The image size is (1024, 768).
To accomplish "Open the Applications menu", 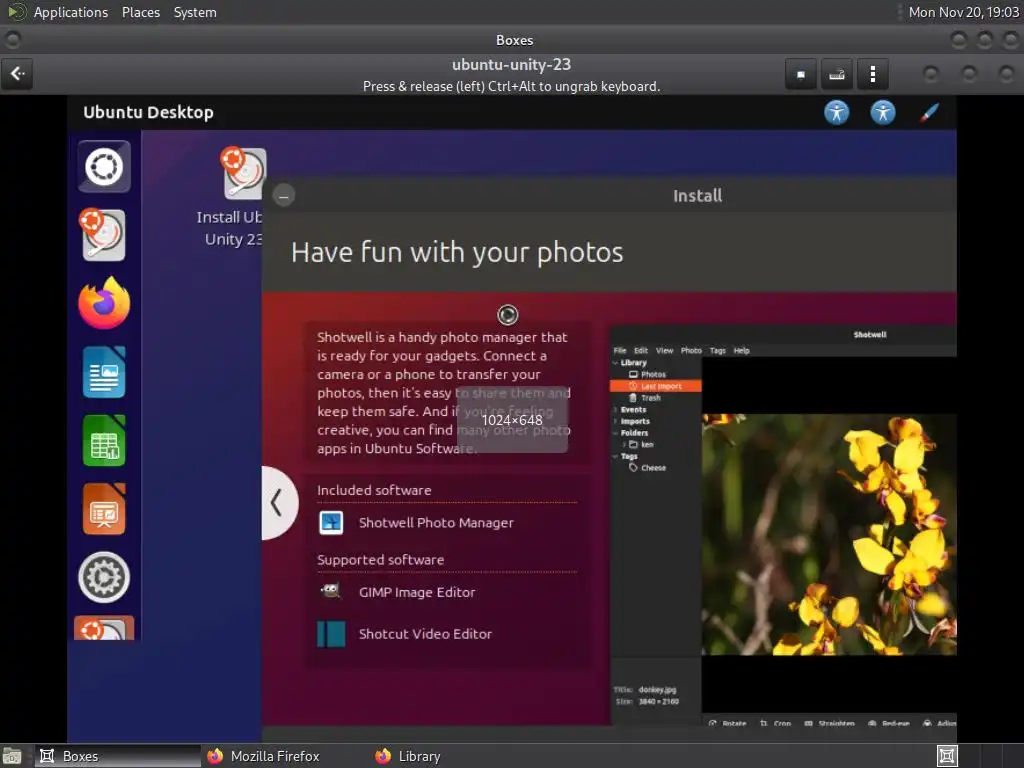I will [71, 12].
